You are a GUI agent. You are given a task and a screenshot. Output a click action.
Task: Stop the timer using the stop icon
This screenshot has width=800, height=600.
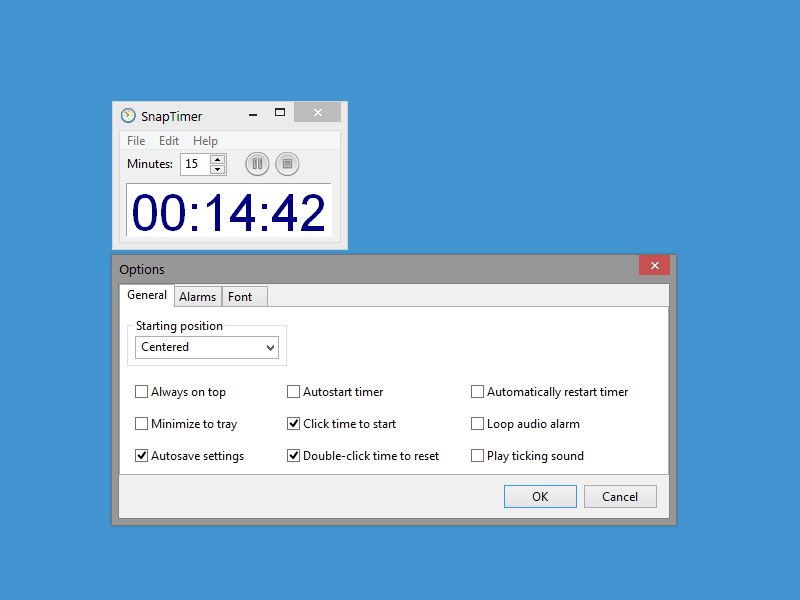click(287, 163)
